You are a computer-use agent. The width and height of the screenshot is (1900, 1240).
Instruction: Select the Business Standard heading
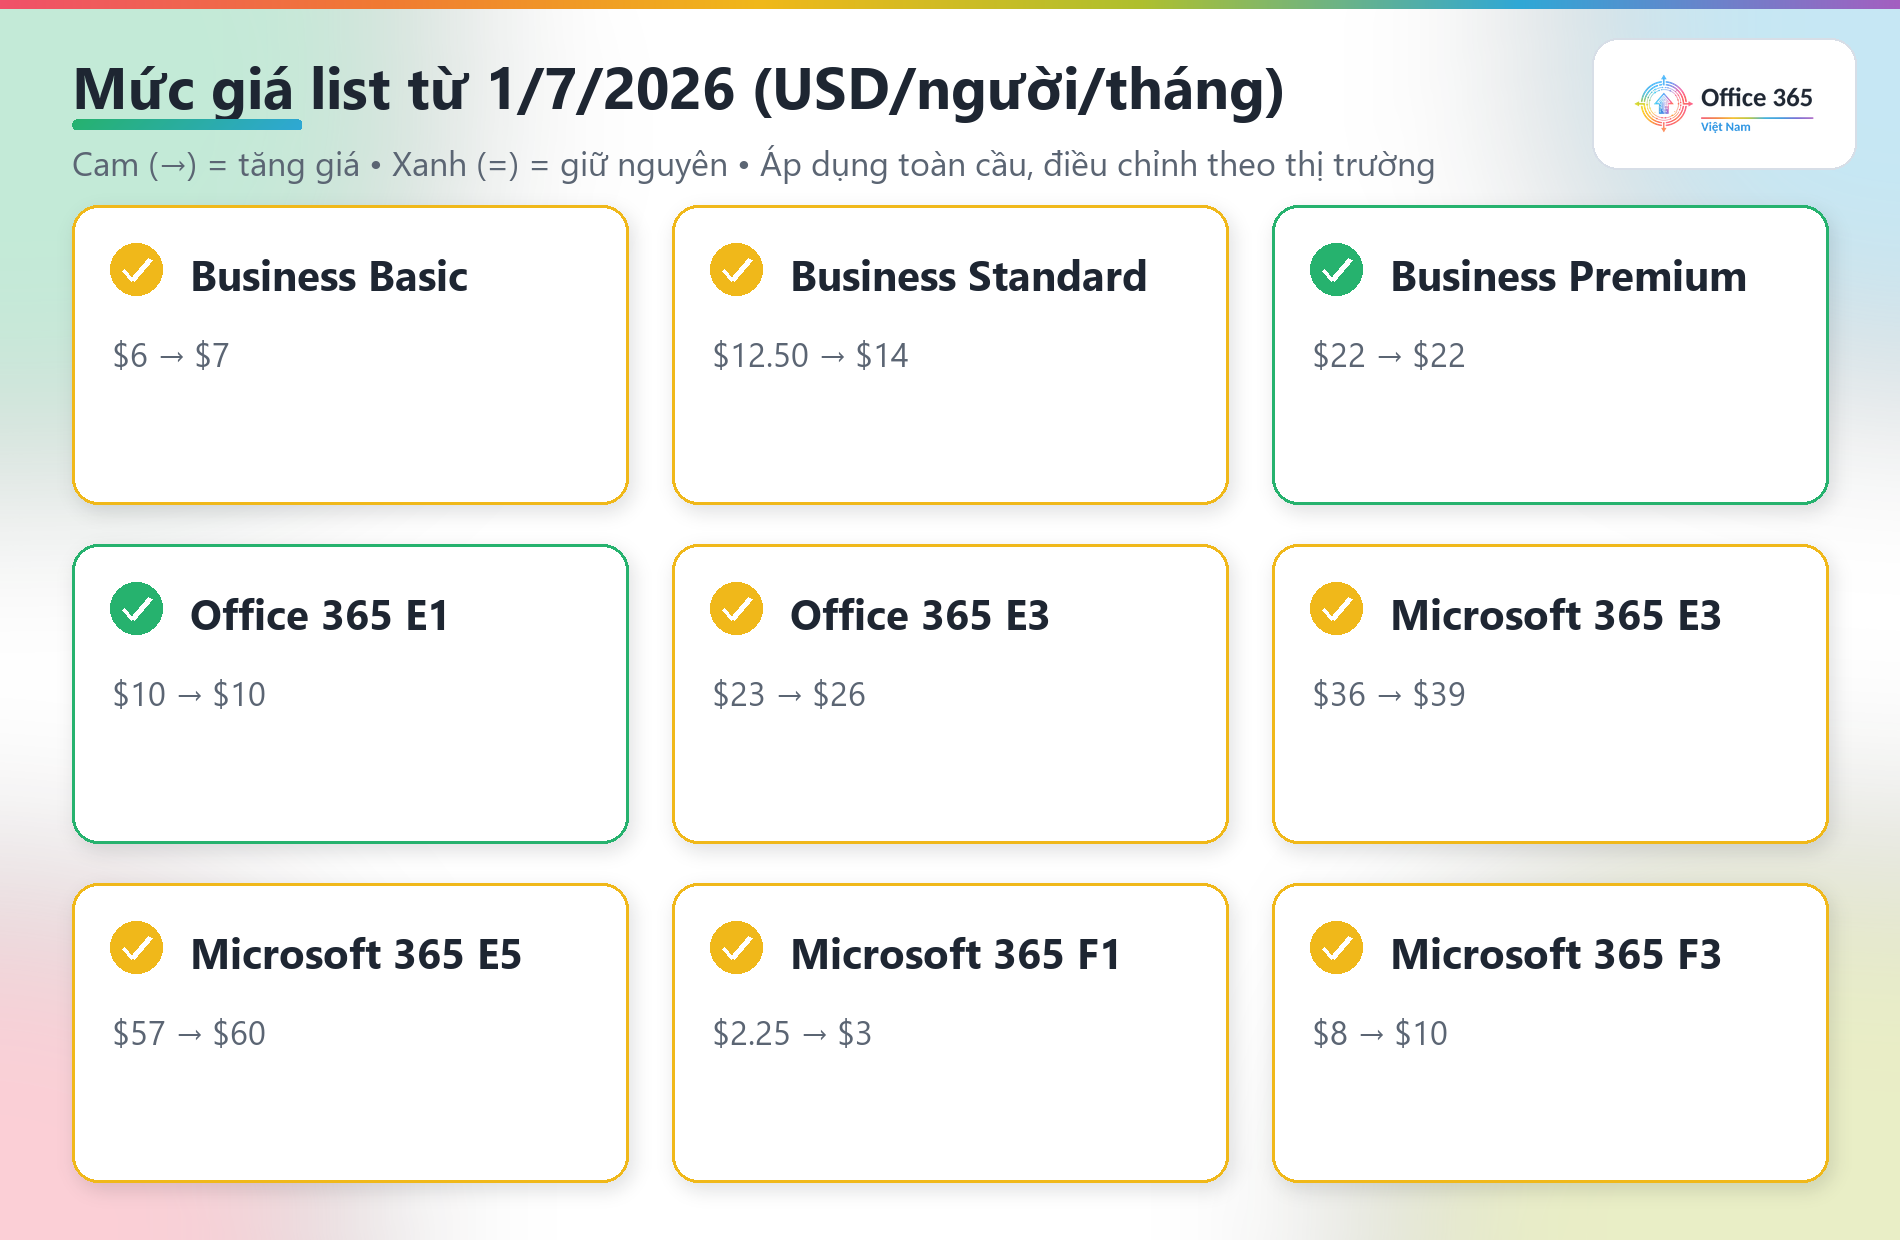968,276
